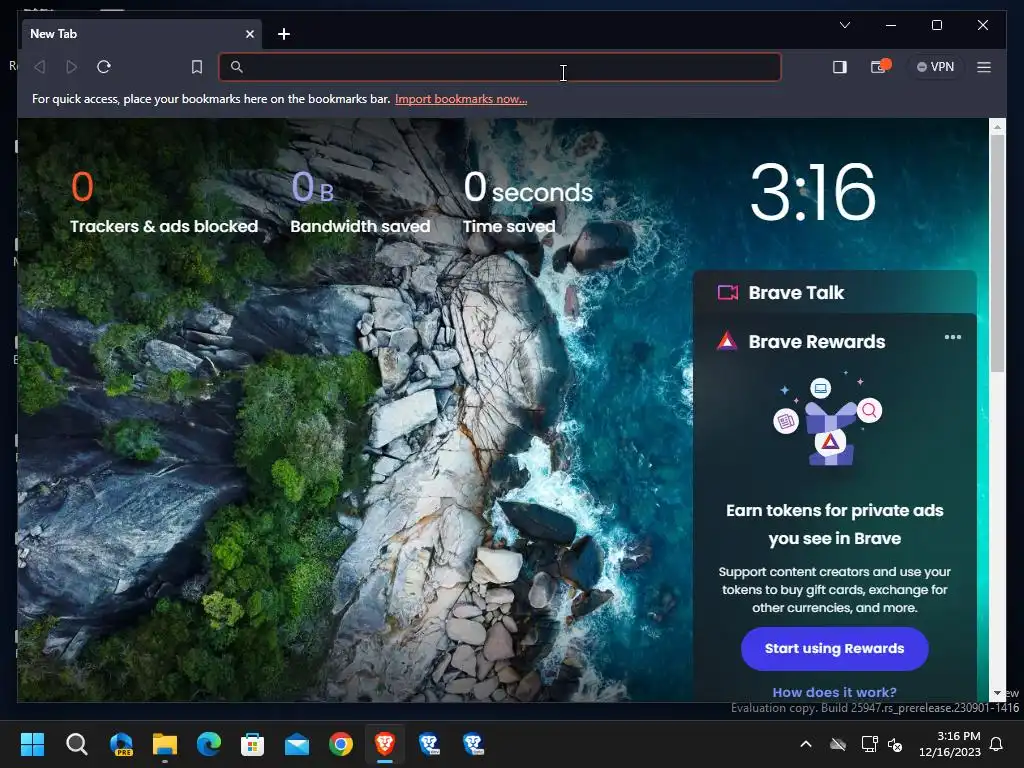
Task: Click the Rewards gift illustration
Action: point(828,418)
